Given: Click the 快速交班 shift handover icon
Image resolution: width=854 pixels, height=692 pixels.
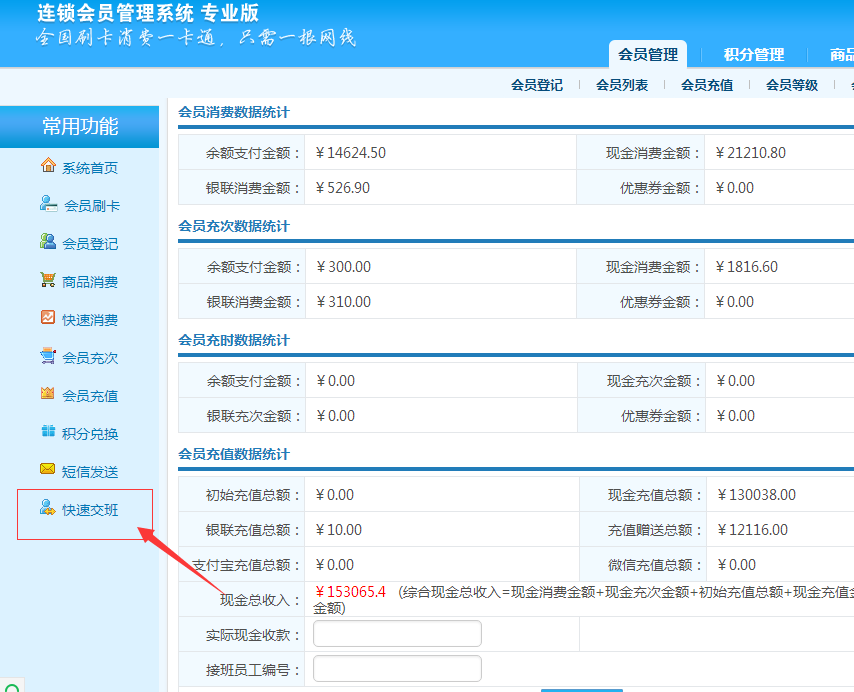Looking at the screenshot, I should coord(48,508).
